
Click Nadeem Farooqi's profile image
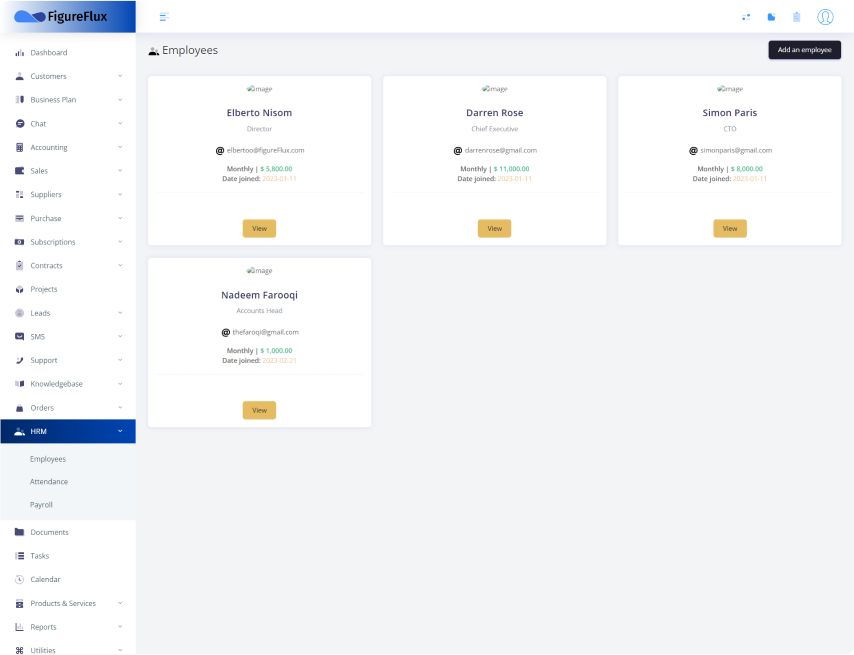coord(259,271)
